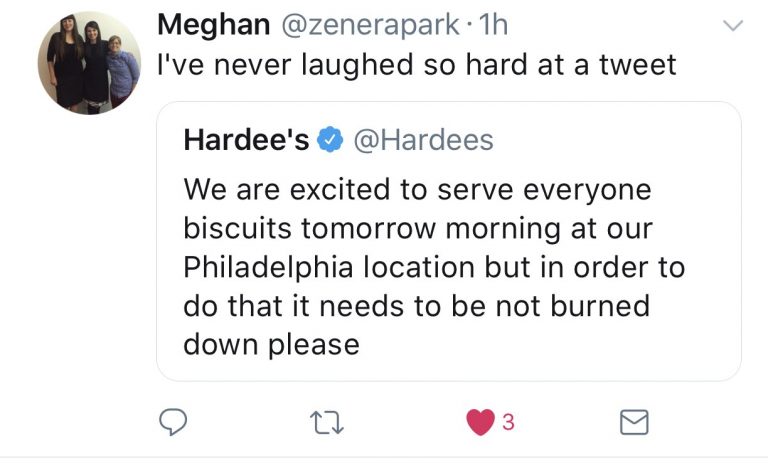
Task: Open Meghan's profile picture
Action: [x=89, y=63]
